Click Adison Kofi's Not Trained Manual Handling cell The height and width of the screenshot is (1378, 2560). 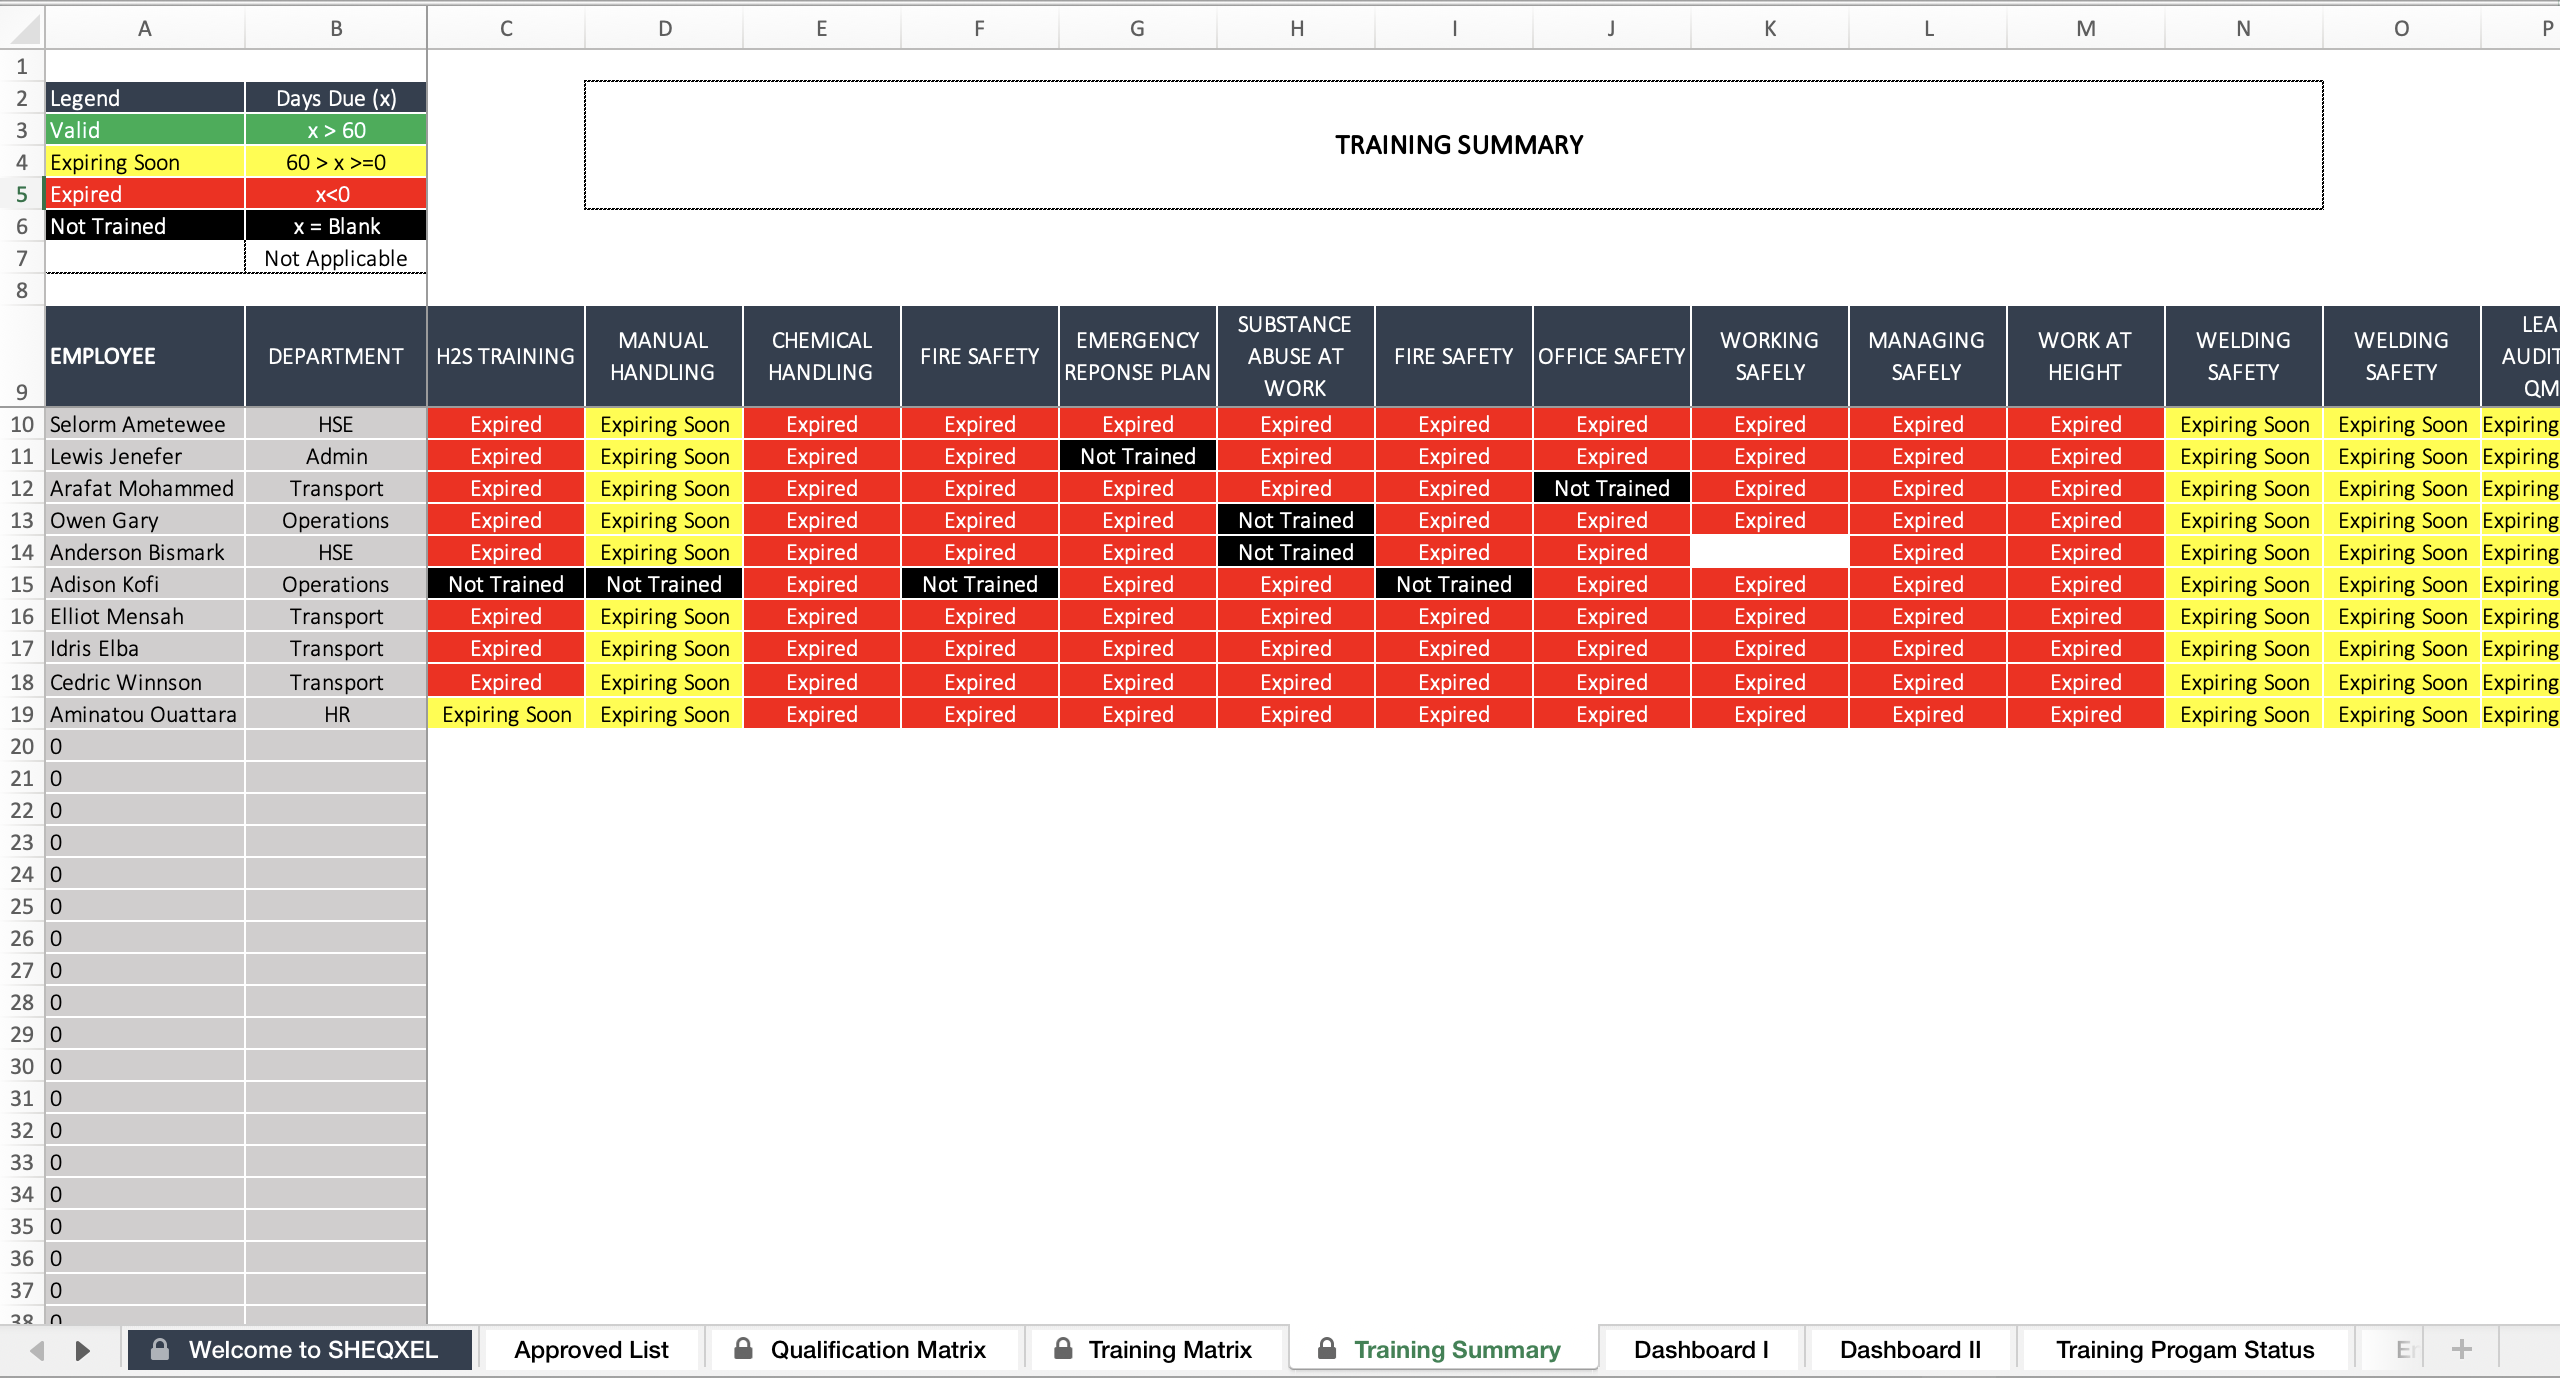(x=664, y=584)
